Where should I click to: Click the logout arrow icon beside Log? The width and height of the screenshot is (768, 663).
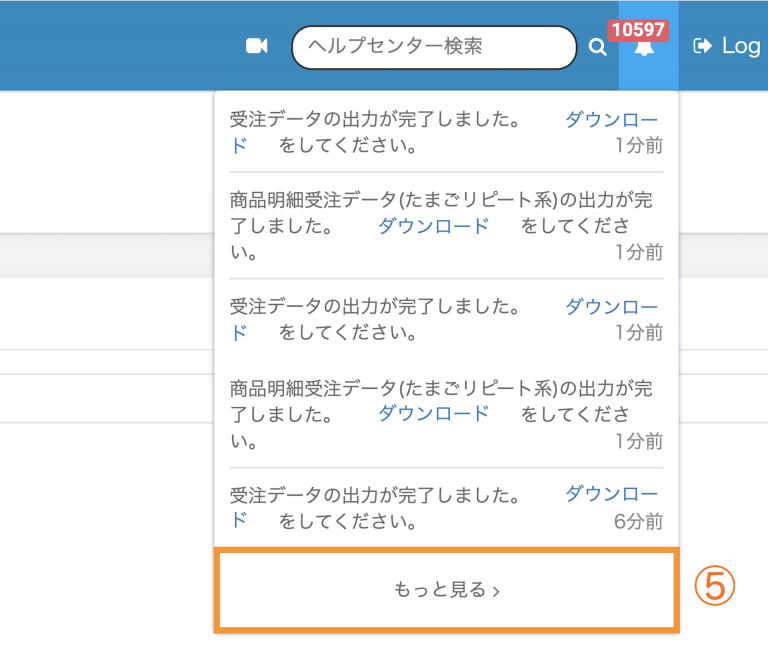click(x=703, y=45)
